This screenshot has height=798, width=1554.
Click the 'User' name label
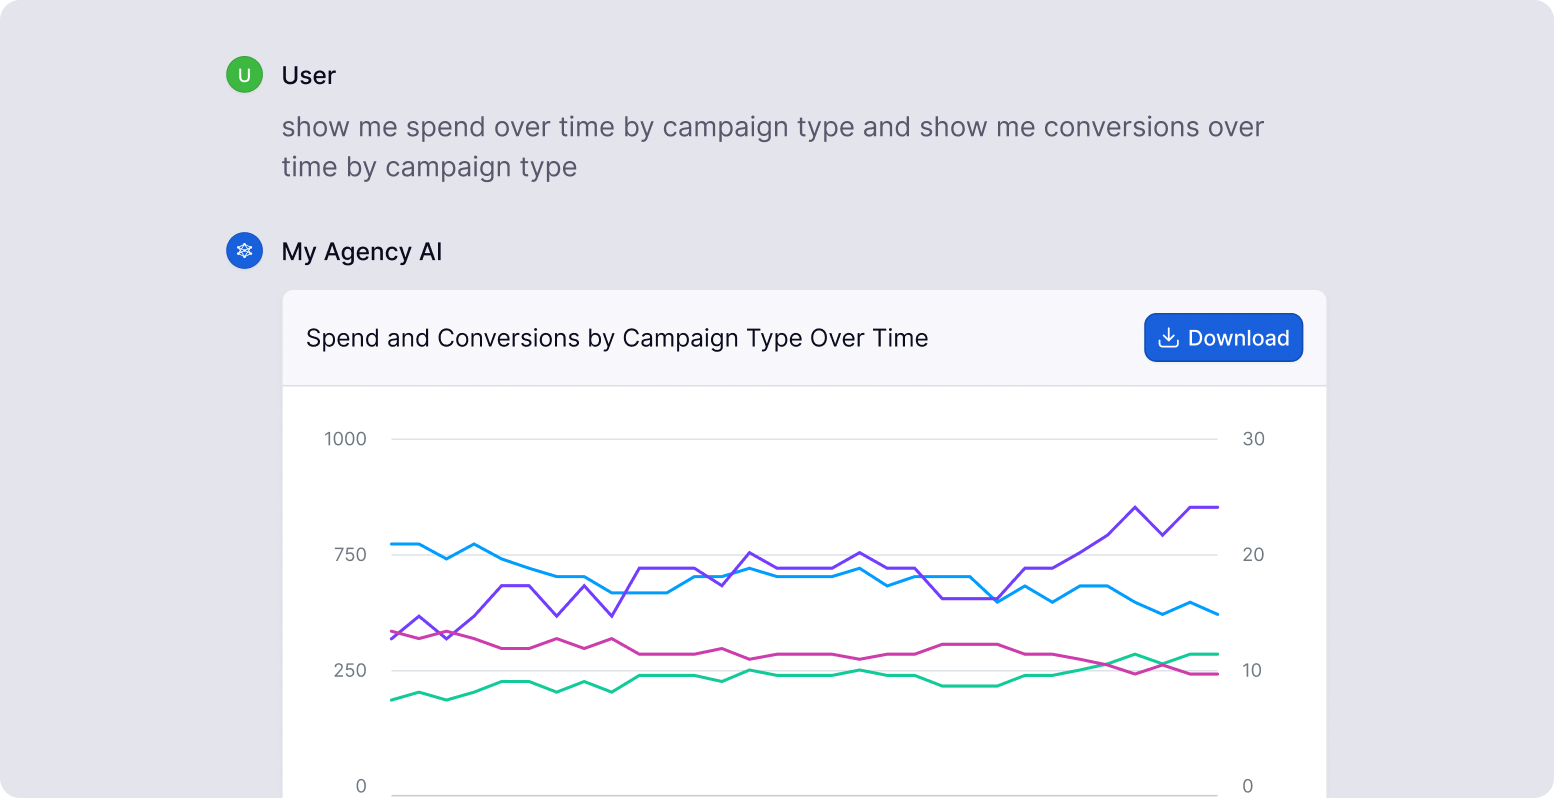306,74
